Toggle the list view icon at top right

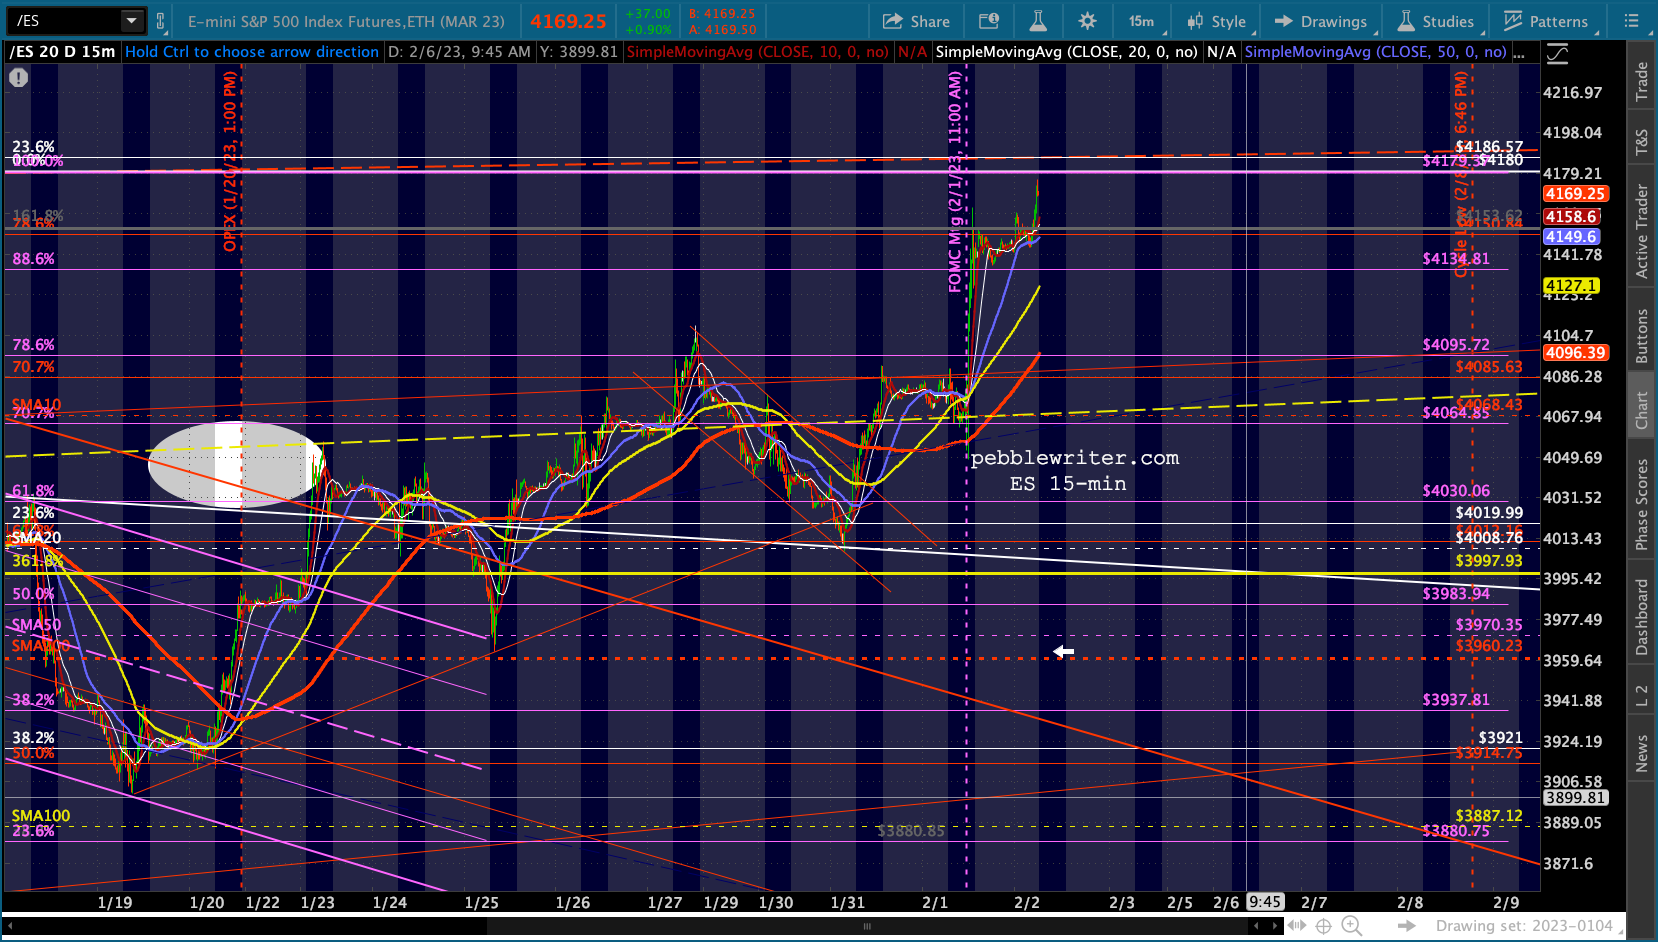(1631, 21)
